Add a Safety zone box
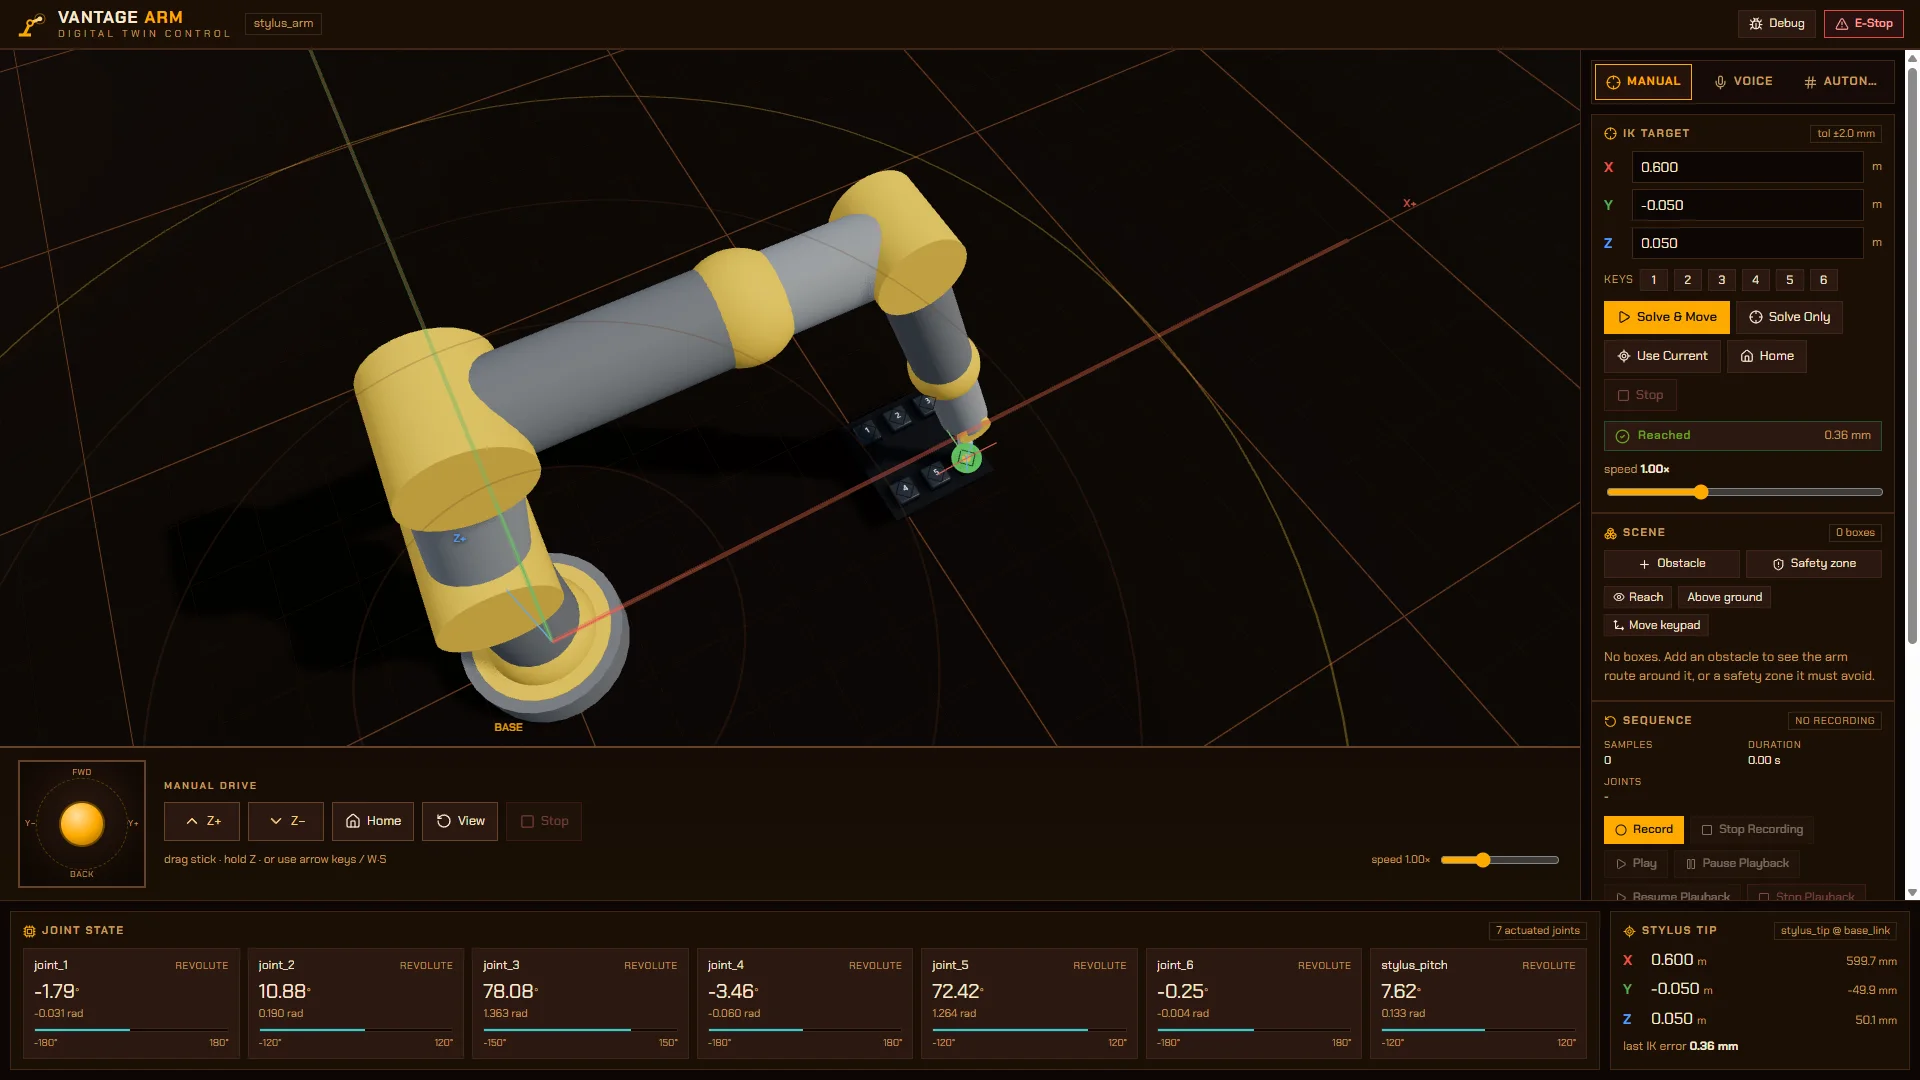The image size is (1920, 1080). 1813,564
